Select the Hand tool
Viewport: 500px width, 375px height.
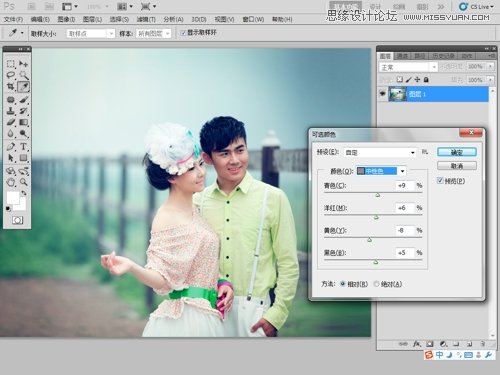[11, 182]
